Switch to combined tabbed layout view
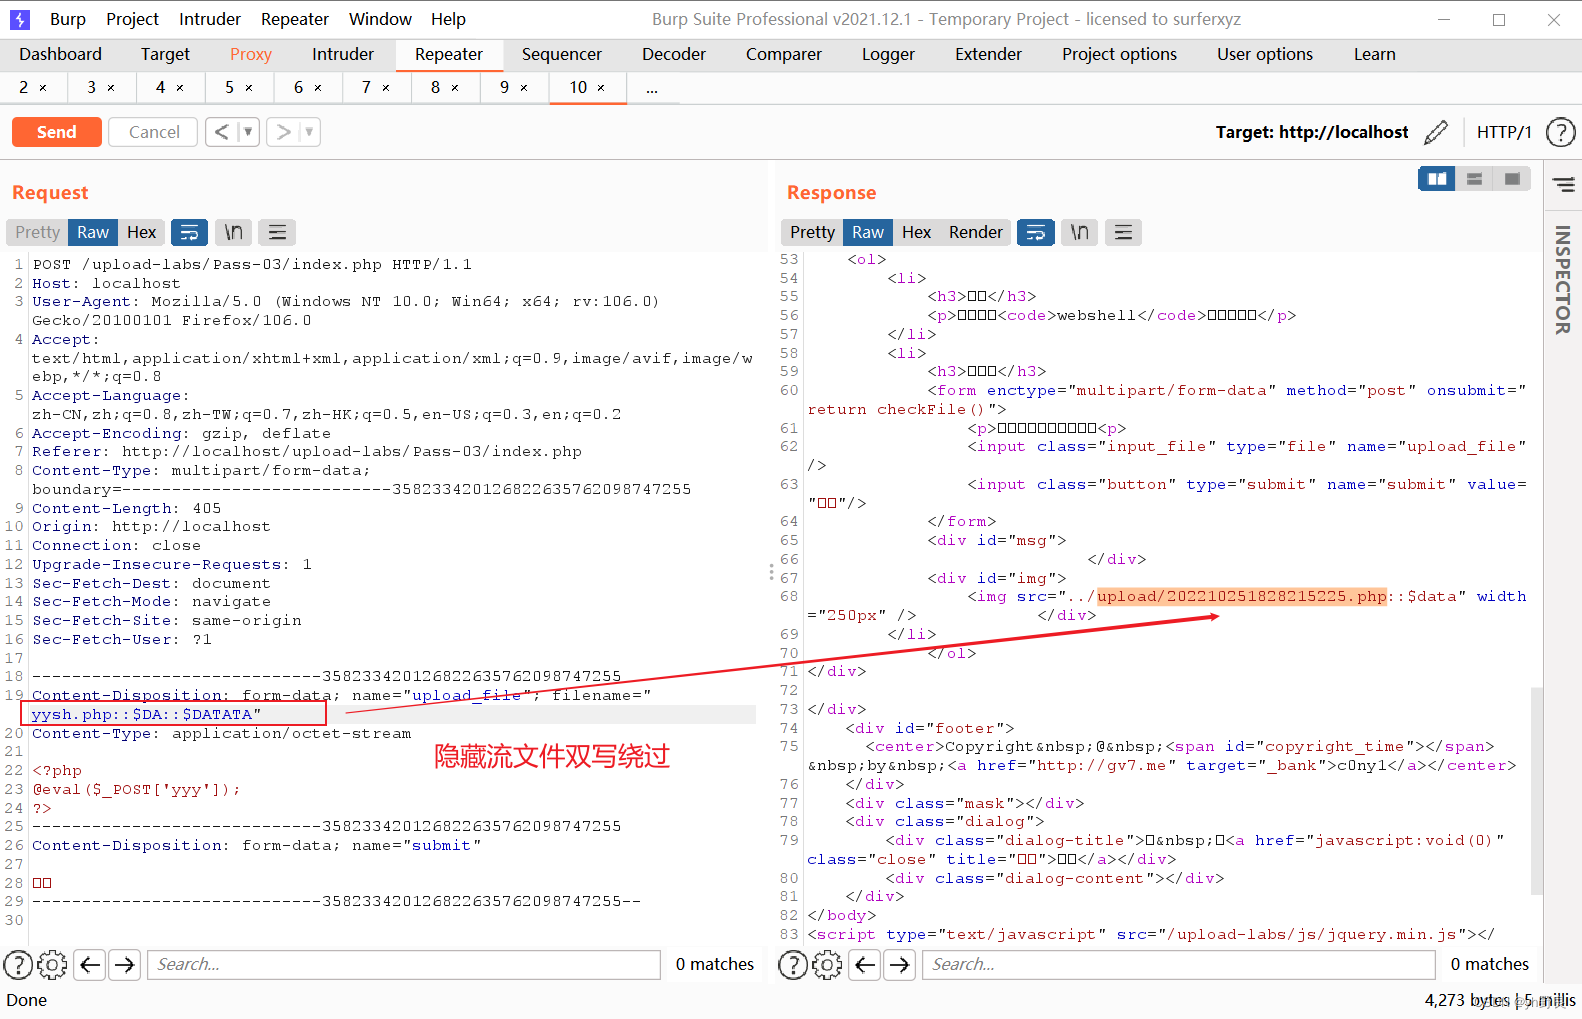 (1512, 179)
